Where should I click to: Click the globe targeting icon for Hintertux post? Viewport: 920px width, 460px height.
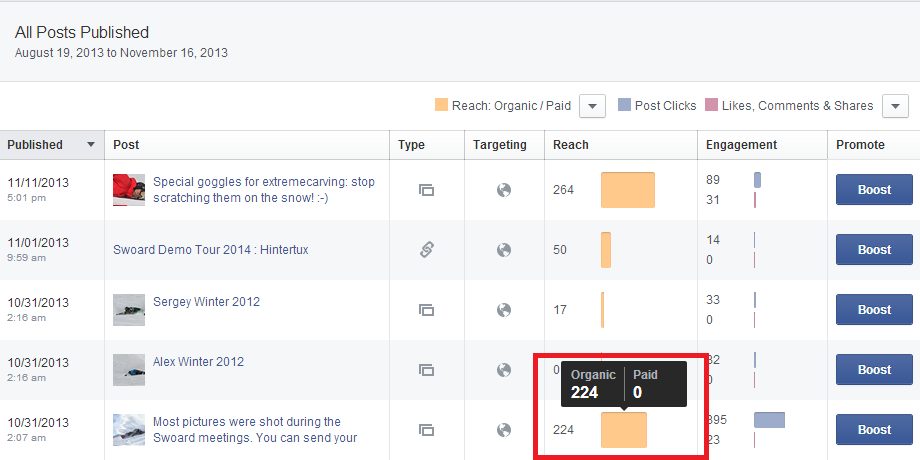(504, 250)
